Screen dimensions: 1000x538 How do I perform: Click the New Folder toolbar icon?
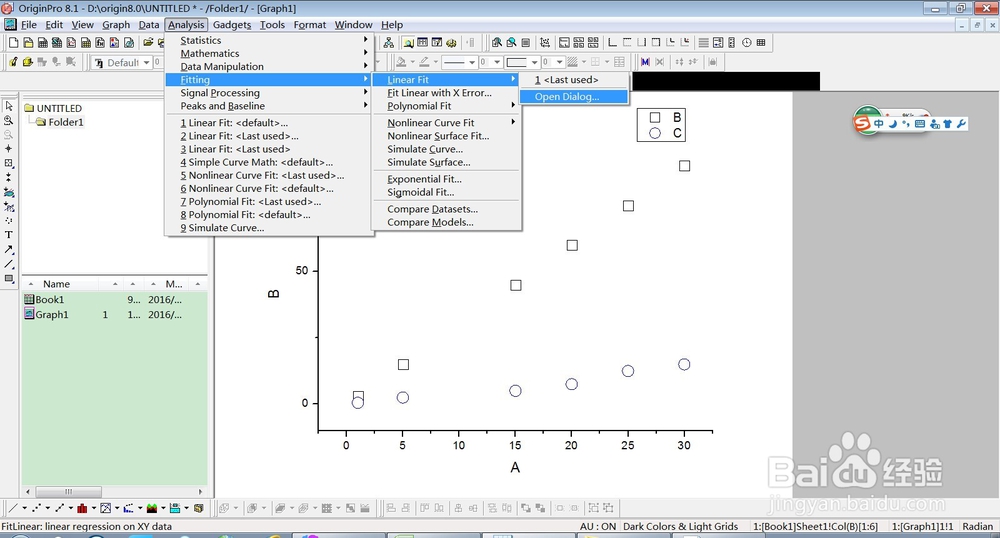(x=27, y=43)
